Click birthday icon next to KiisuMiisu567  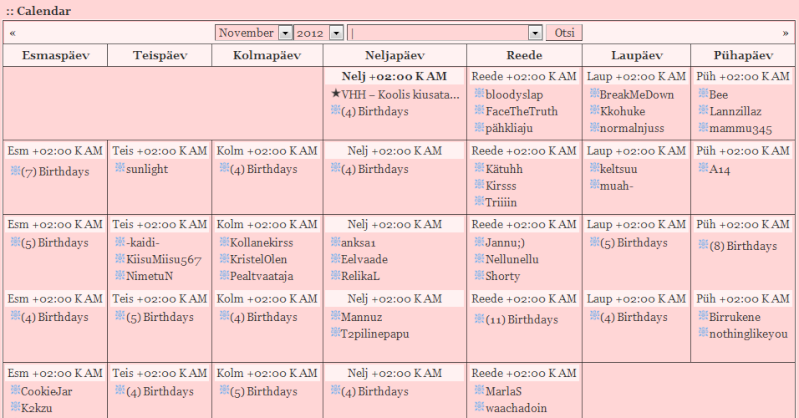(120, 258)
